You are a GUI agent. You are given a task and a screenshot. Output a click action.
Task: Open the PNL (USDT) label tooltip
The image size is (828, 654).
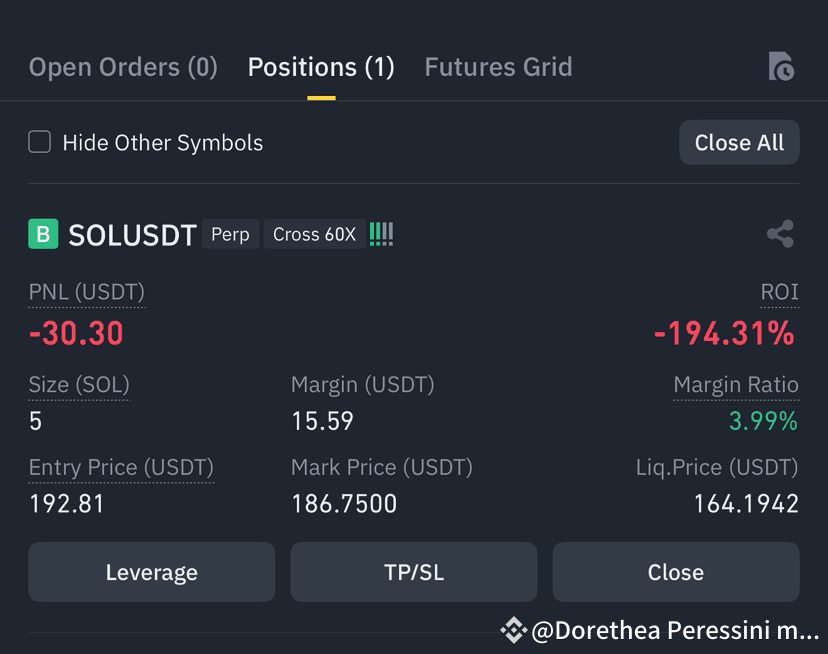click(85, 291)
